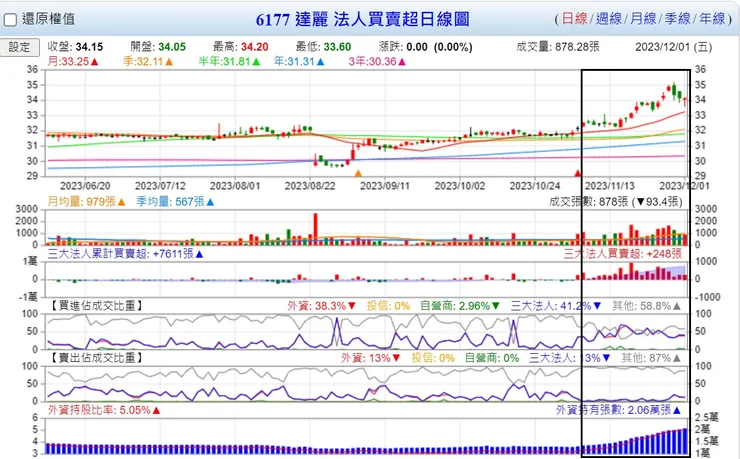Click the 月均量: 979張 label
740x459 pixels.
[86, 201]
